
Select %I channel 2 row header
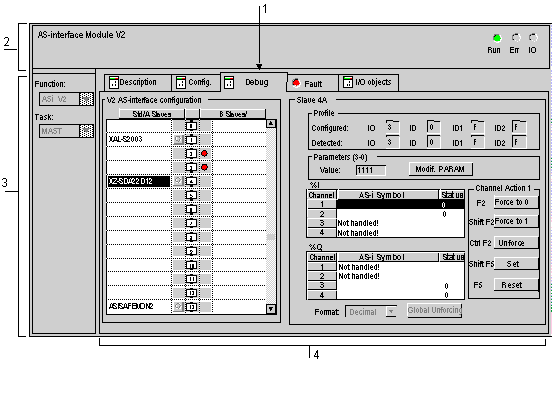tap(322, 214)
